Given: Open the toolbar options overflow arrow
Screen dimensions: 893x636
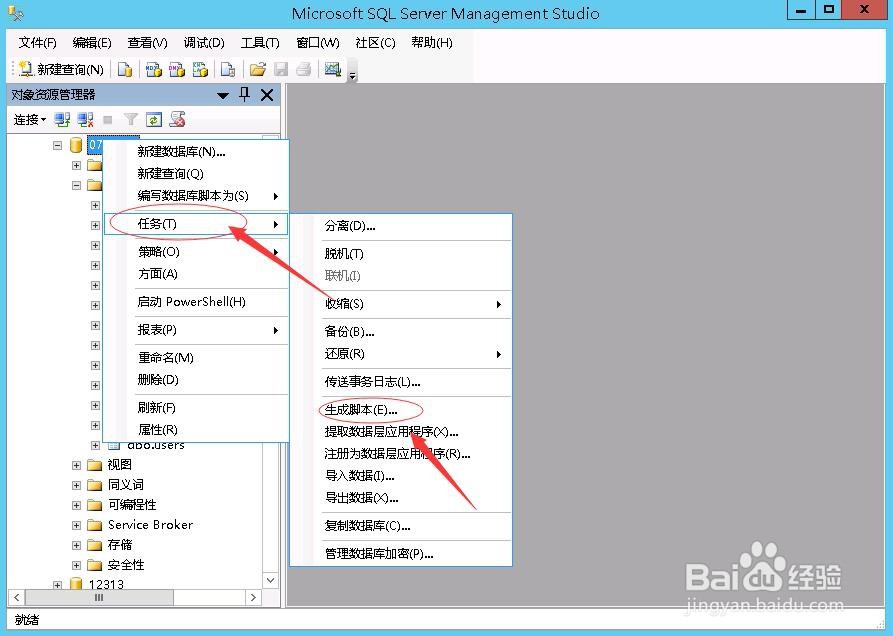Looking at the screenshot, I should click(353, 75).
